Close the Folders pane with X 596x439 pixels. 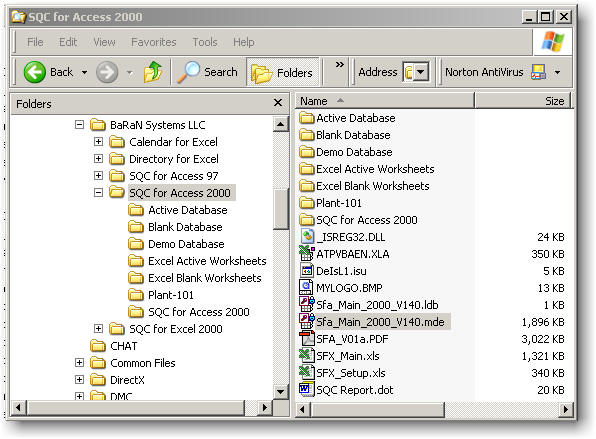point(278,103)
